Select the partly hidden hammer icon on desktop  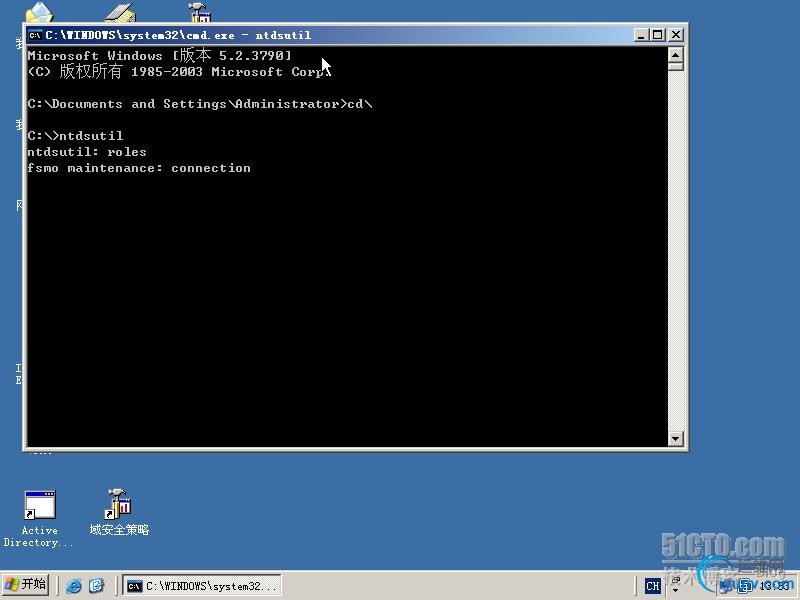click(x=201, y=12)
